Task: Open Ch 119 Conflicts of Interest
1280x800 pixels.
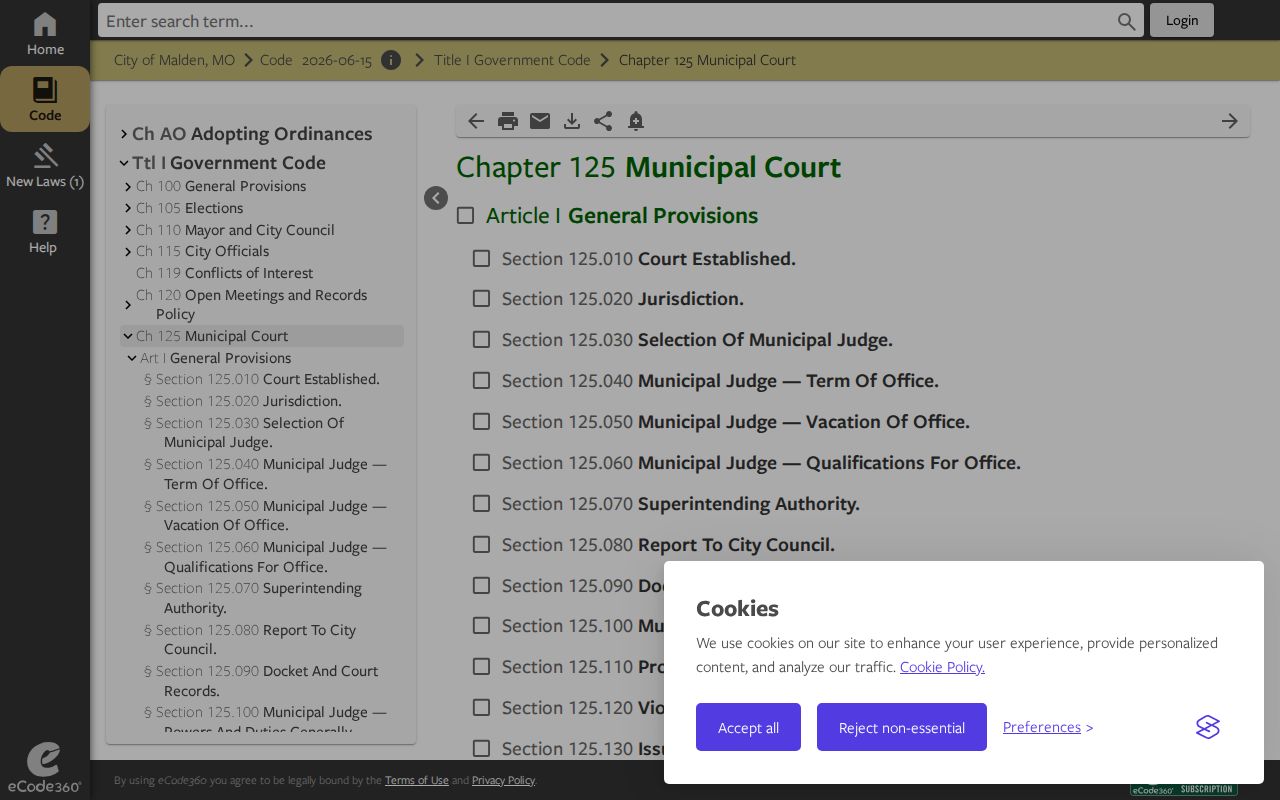Action: tap(224, 273)
